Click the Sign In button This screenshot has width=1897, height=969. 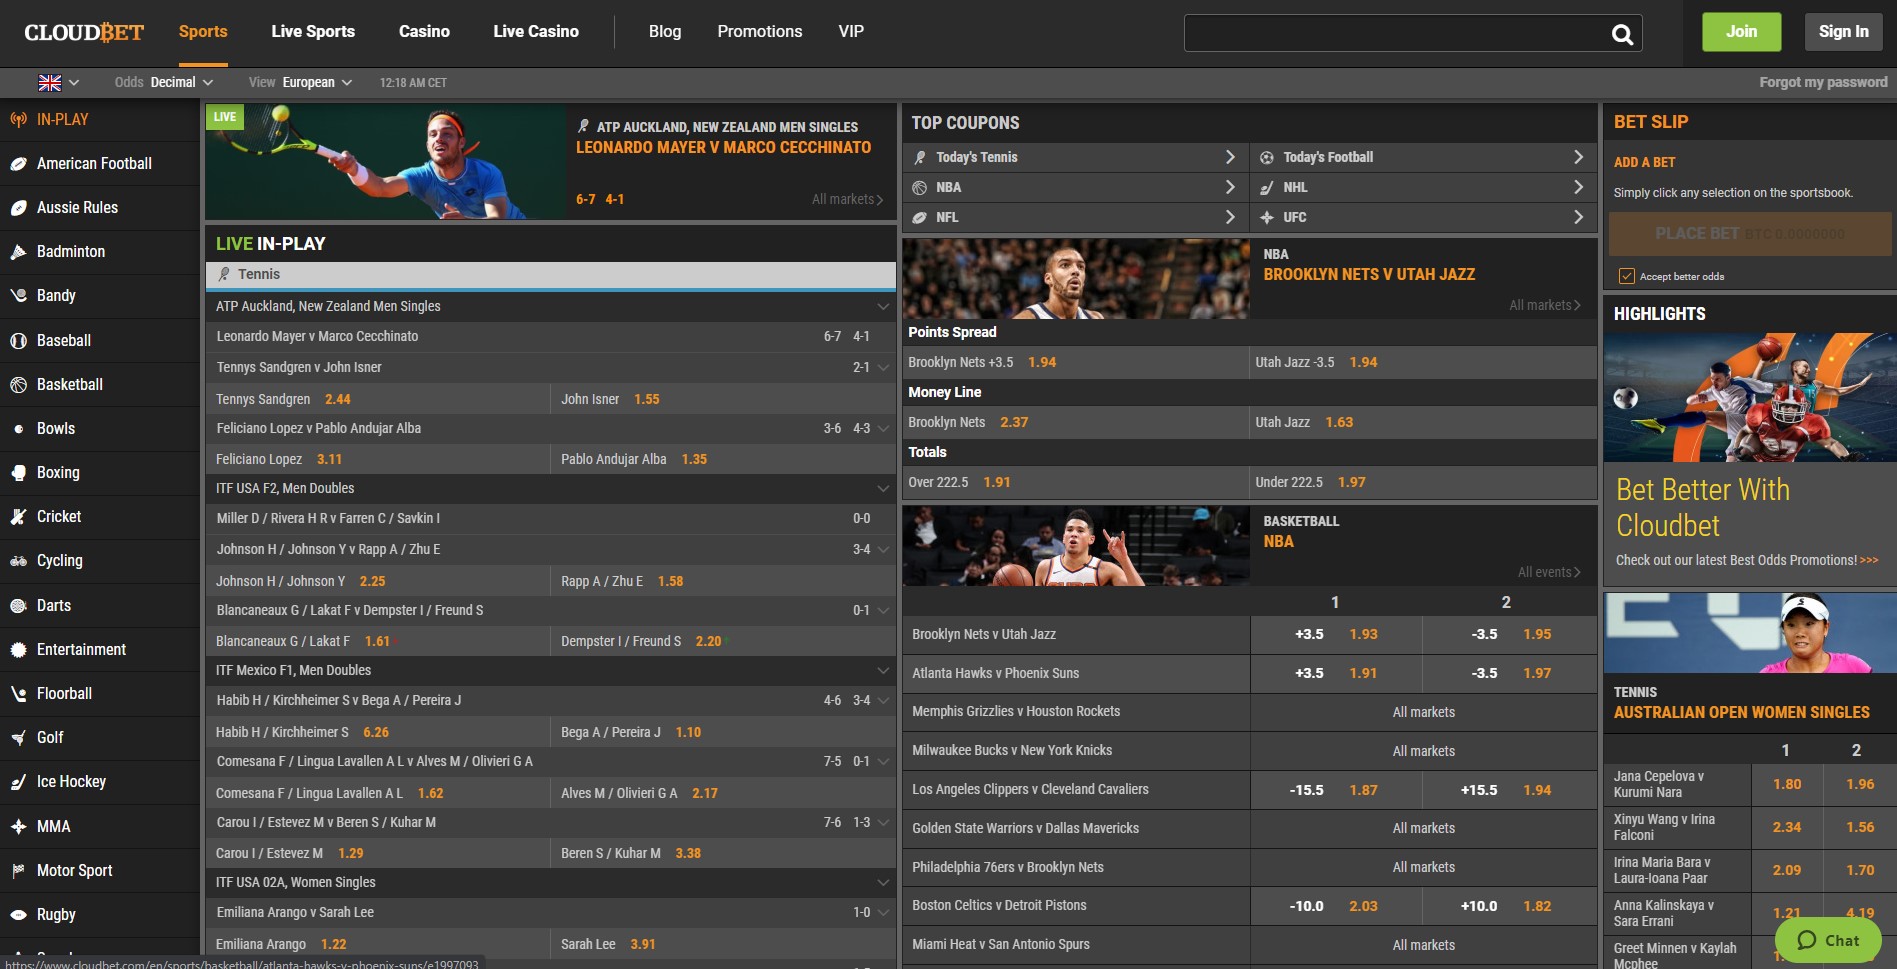1844,32
